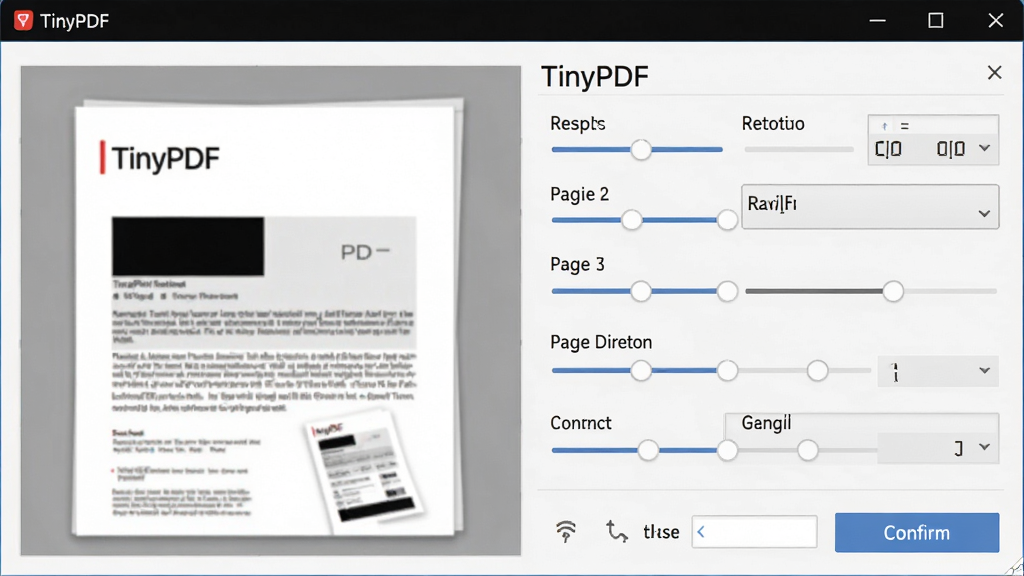
Task: Maximize the TinyPDF window
Action: (935, 21)
